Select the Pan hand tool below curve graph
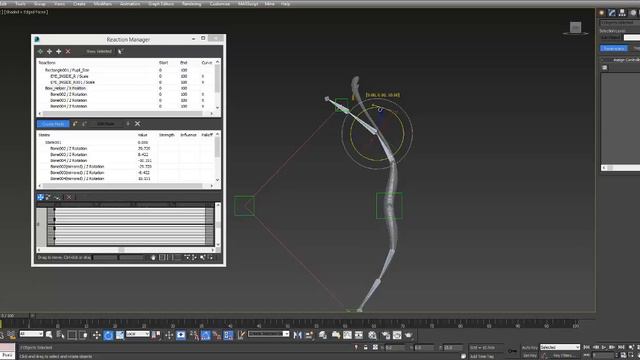640x360 pixels. (153, 257)
